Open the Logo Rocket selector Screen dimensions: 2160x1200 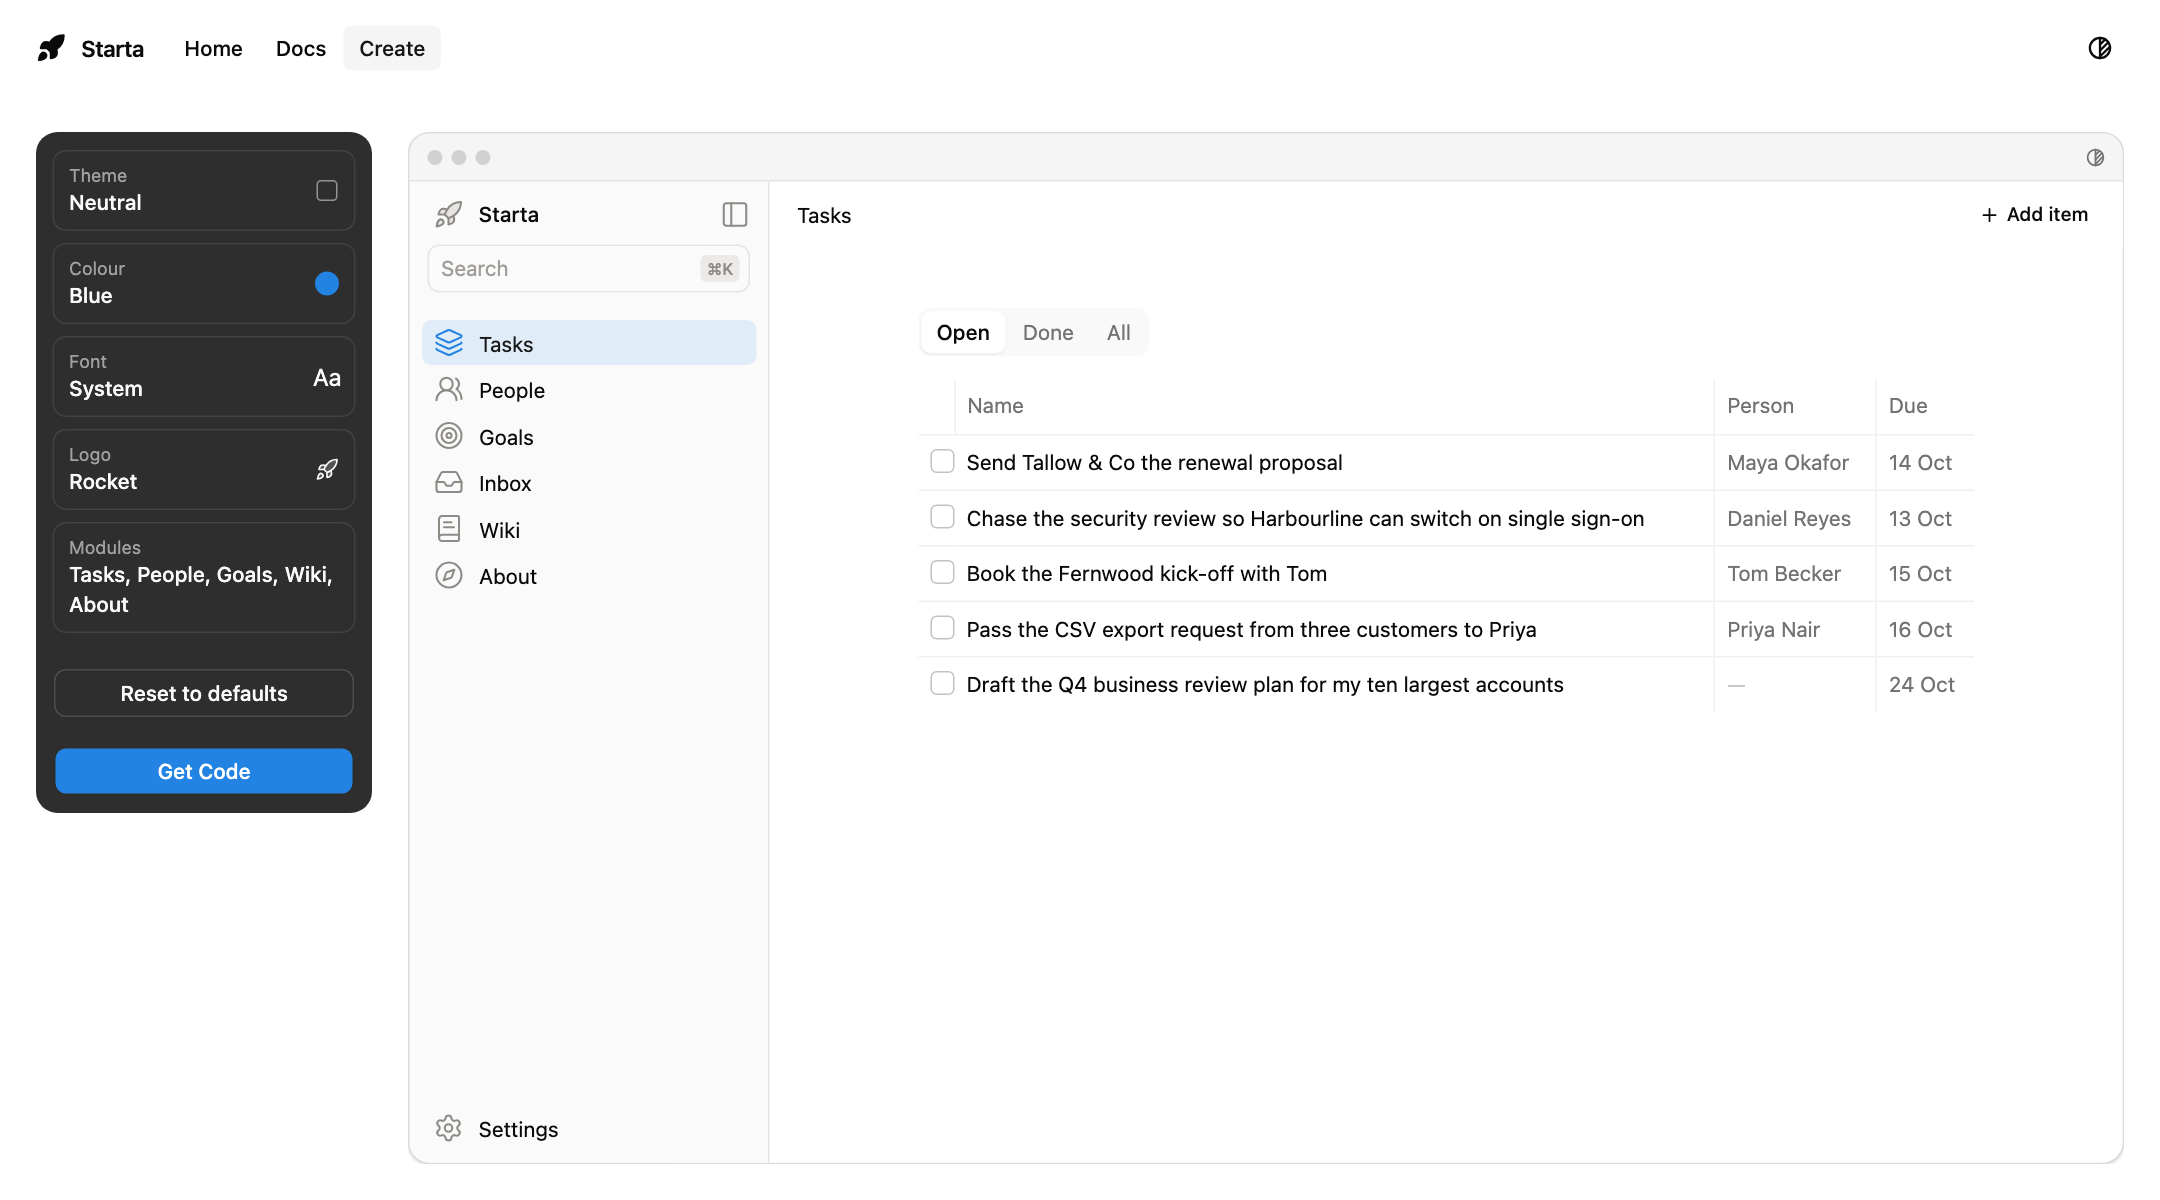(x=204, y=469)
